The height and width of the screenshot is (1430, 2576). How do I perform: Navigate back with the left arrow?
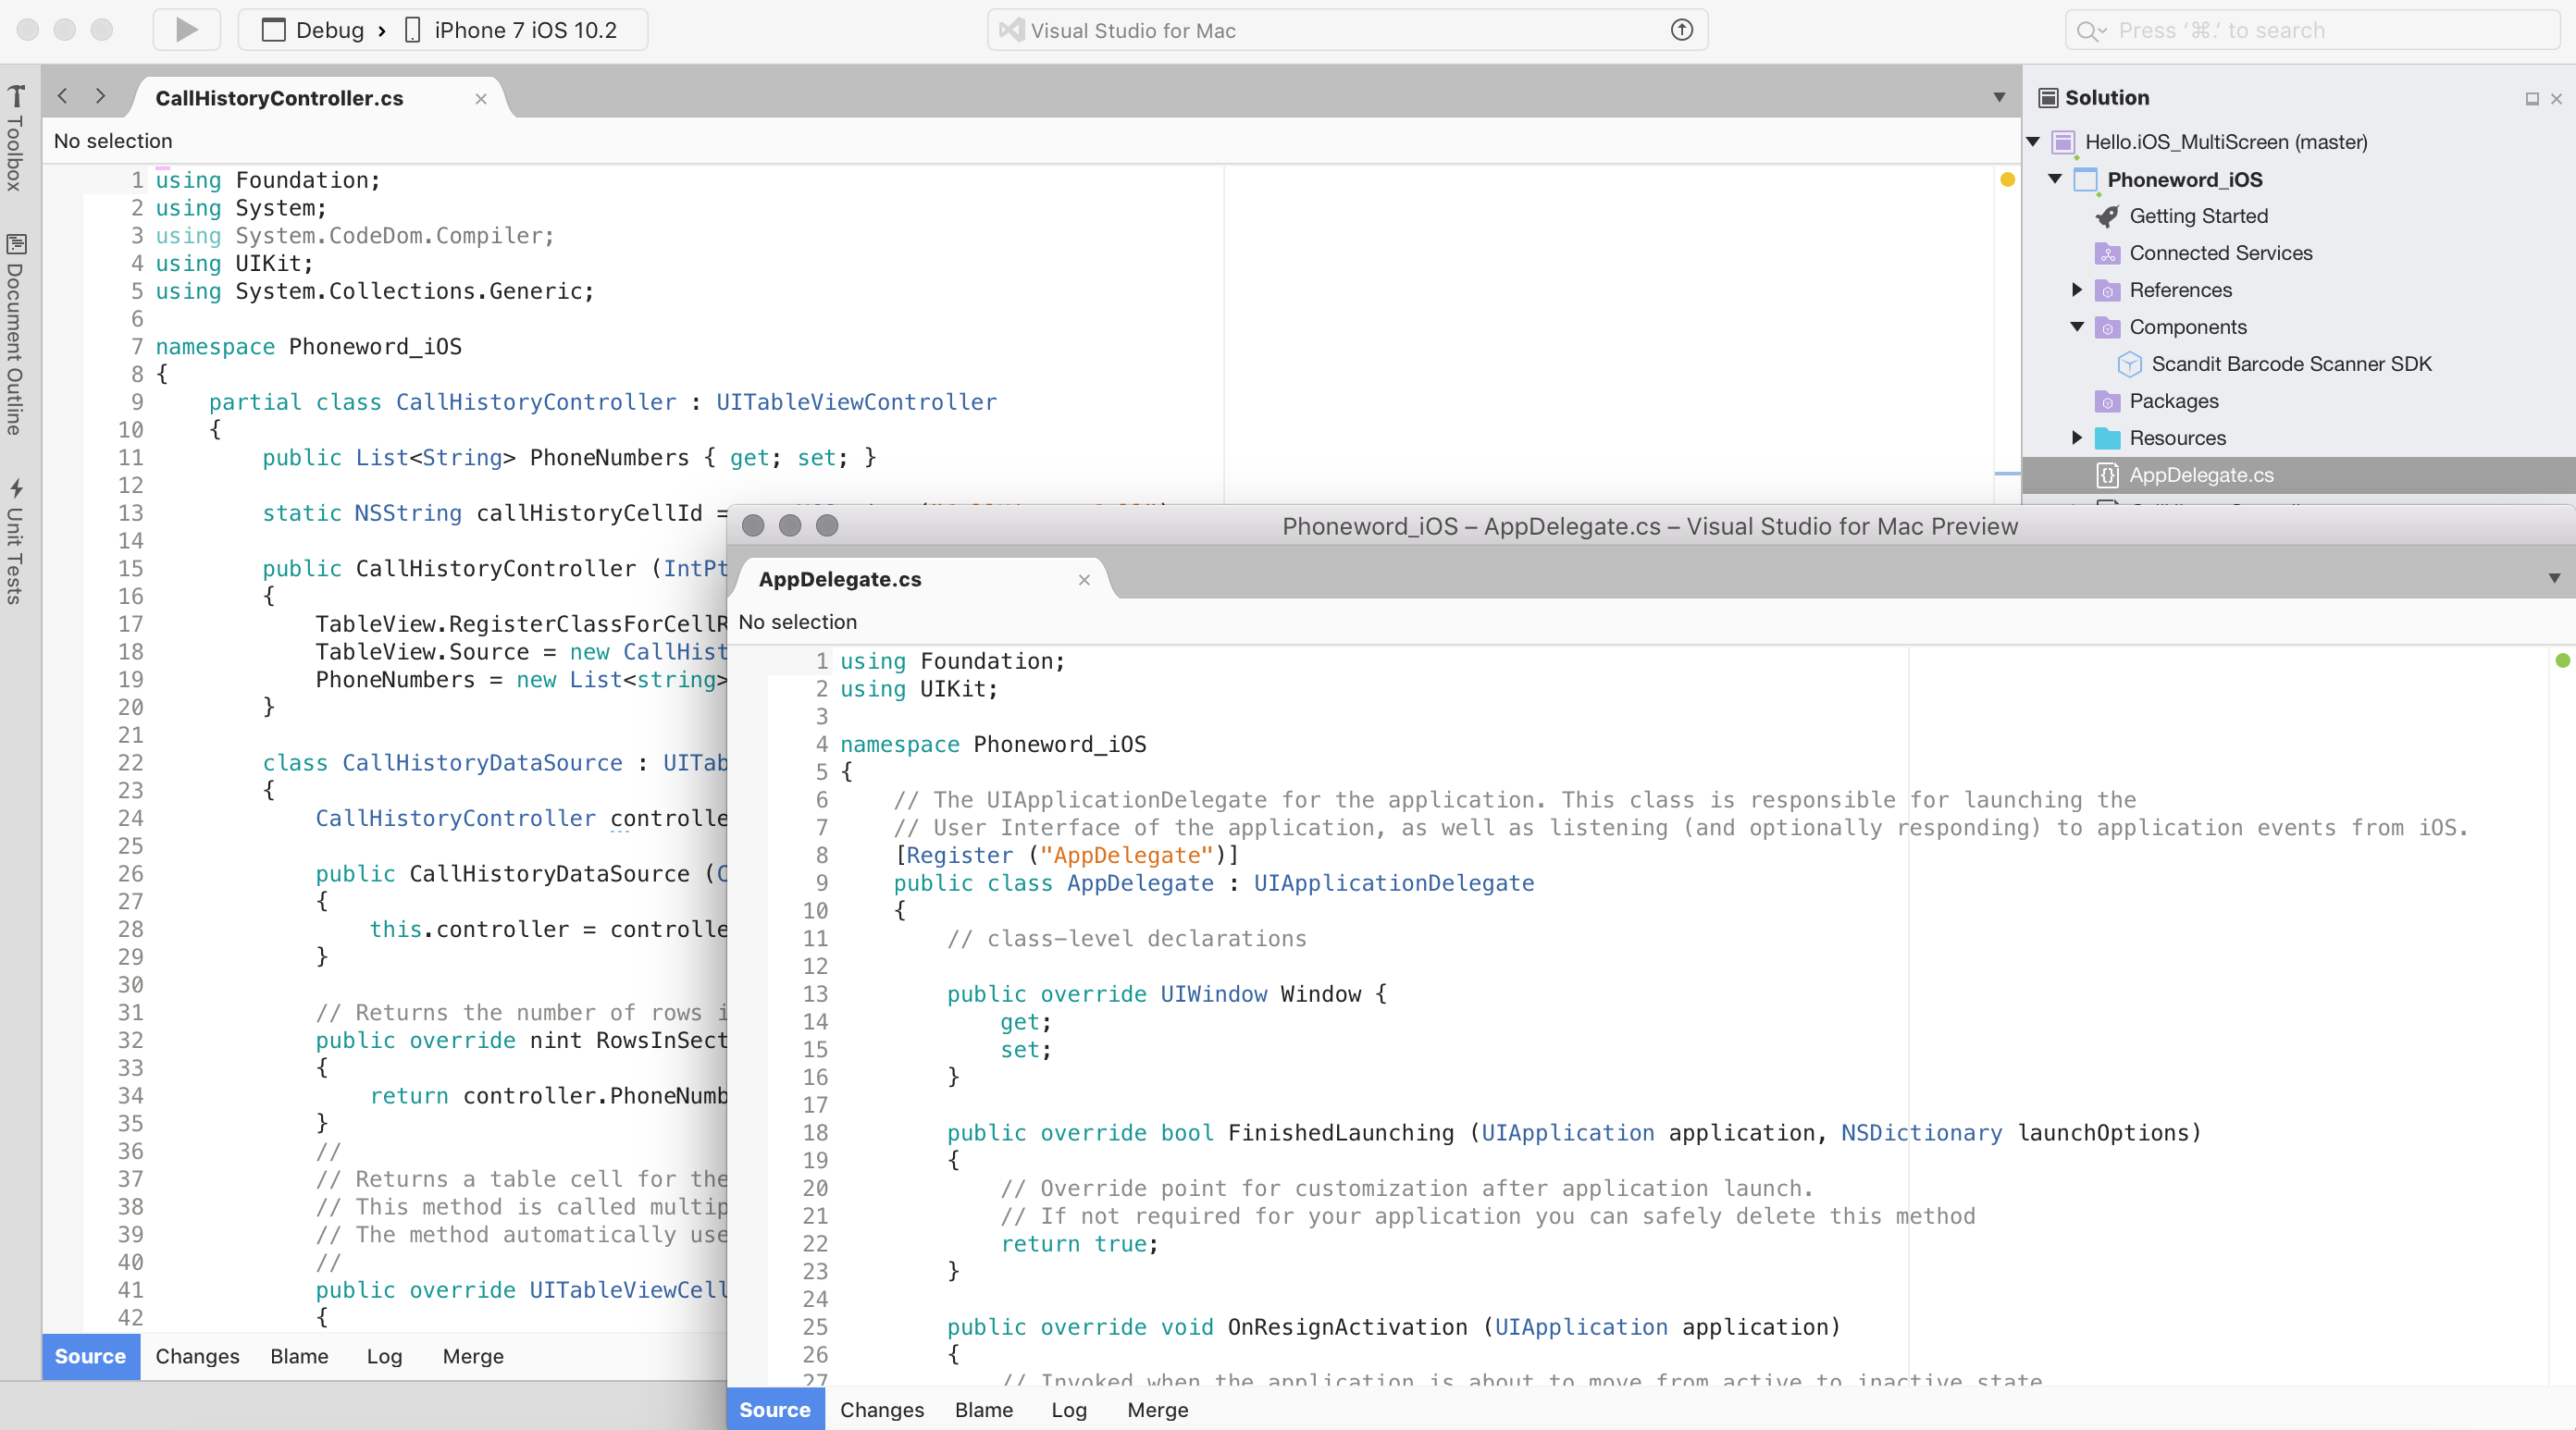pyautogui.click(x=63, y=96)
